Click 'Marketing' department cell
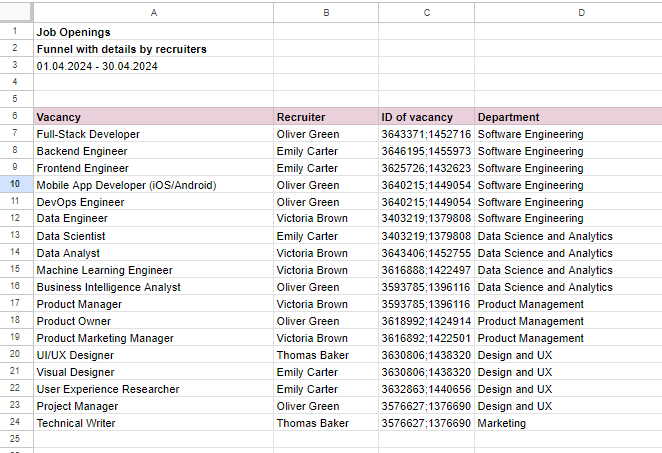This screenshot has height=453, width=662. [568, 423]
